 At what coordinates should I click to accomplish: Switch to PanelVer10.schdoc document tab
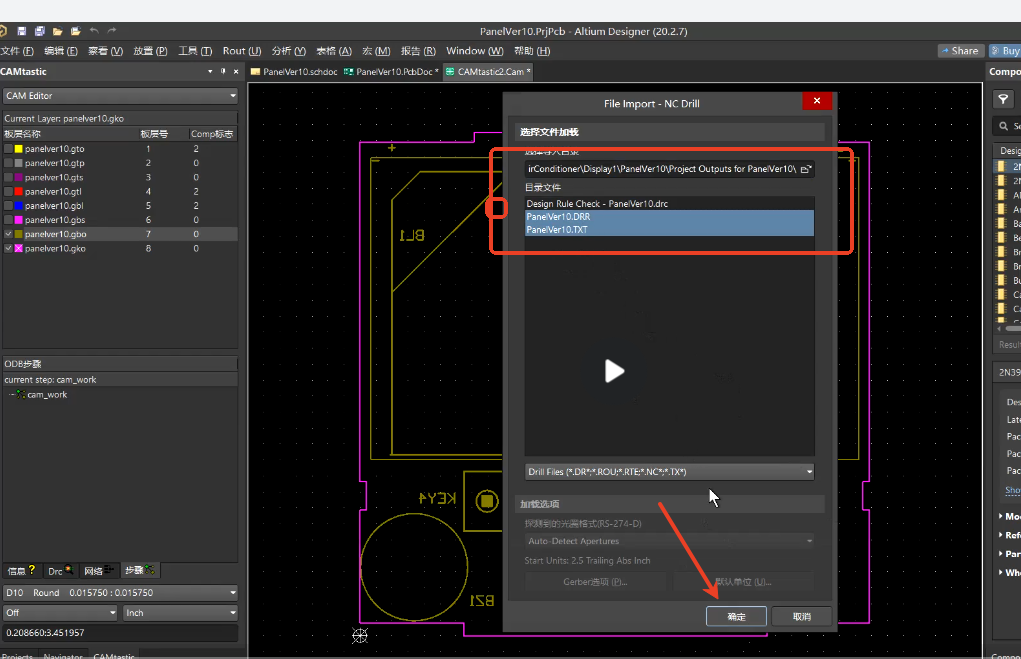[x=294, y=72]
